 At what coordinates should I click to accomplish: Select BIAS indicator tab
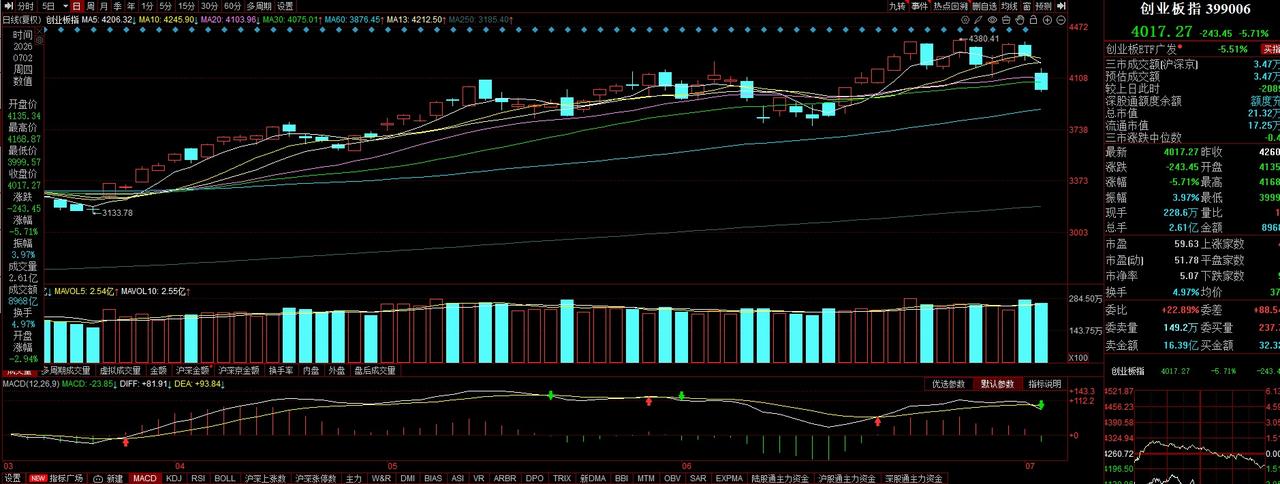click(435, 478)
